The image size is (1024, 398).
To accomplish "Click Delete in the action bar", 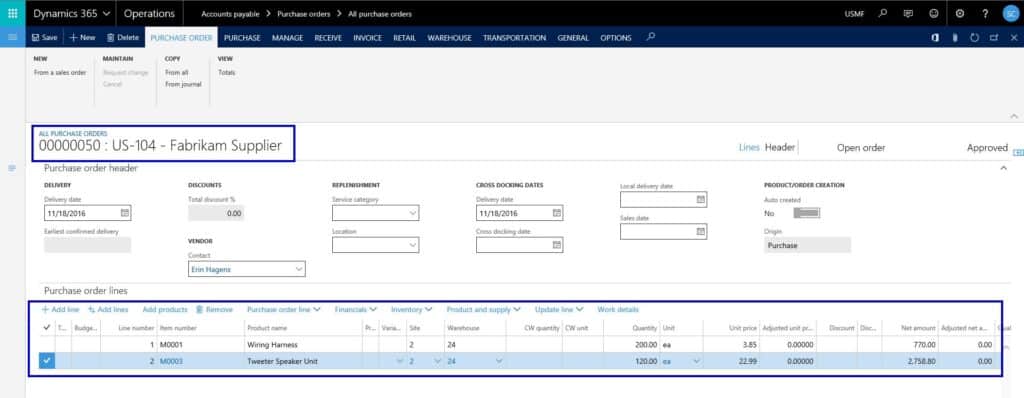I will [123, 38].
